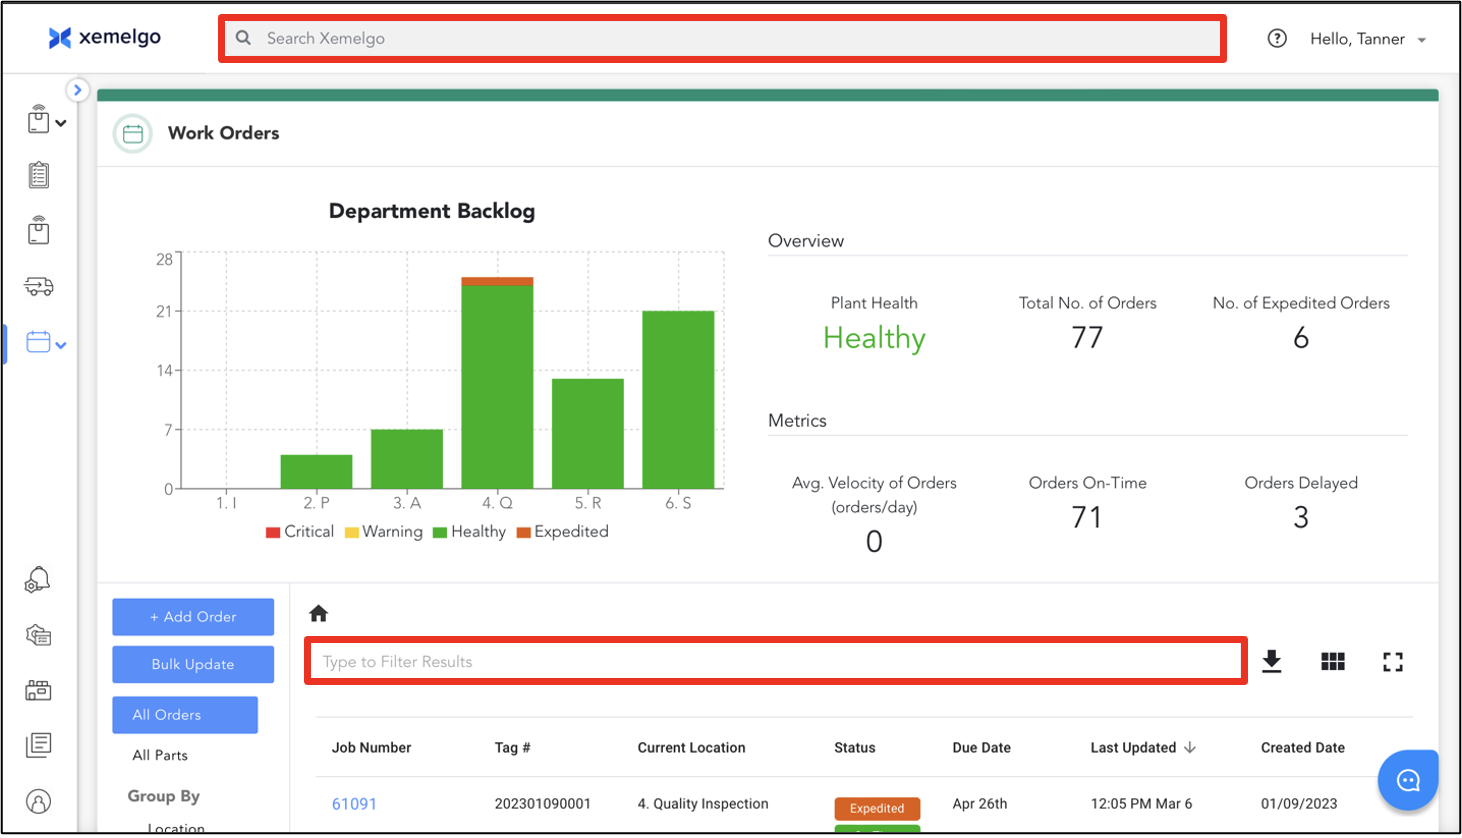1462x838 pixels.
Task: Sort by Current Location column header
Action: click(692, 747)
